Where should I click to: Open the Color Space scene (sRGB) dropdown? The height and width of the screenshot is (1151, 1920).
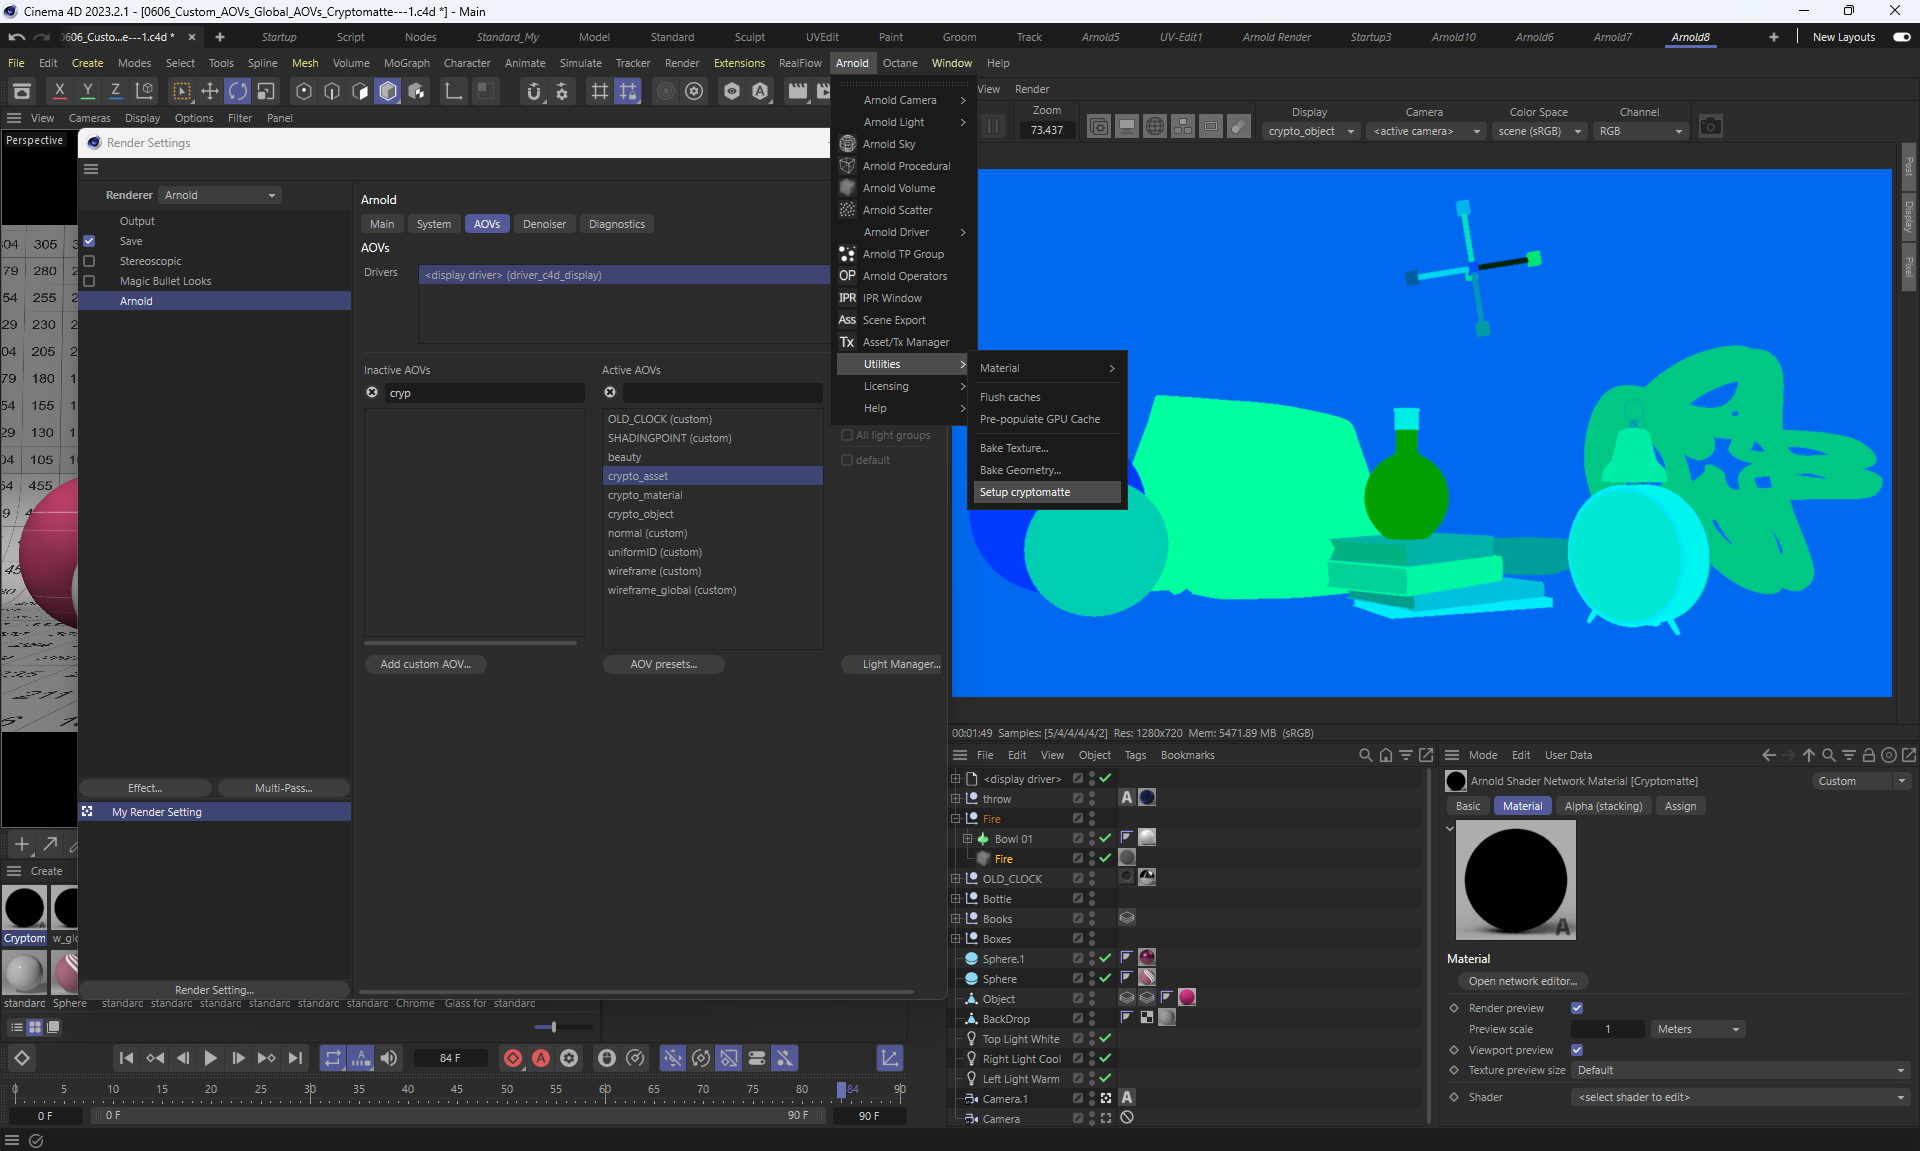click(x=1539, y=131)
